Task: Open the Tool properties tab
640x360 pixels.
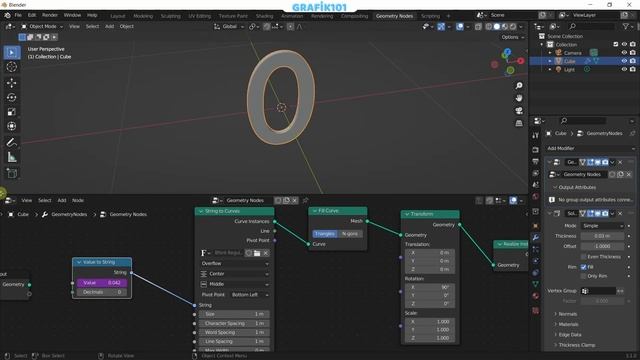Action: click(x=536, y=135)
